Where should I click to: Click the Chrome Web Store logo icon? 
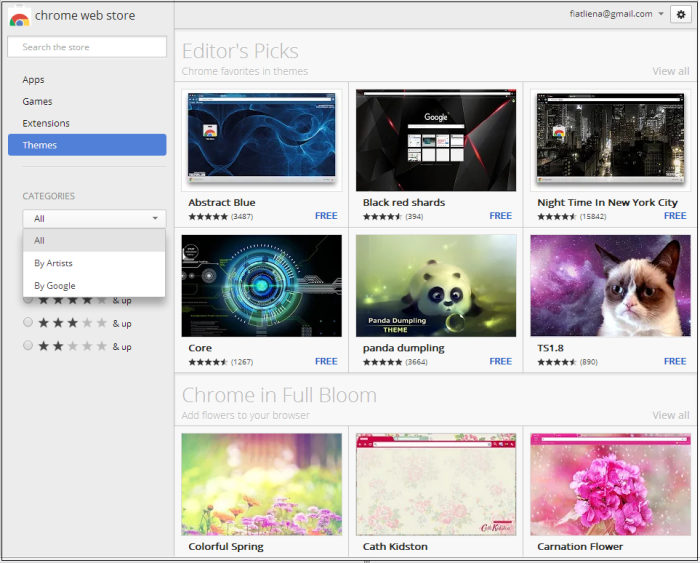pyautogui.click(x=20, y=18)
